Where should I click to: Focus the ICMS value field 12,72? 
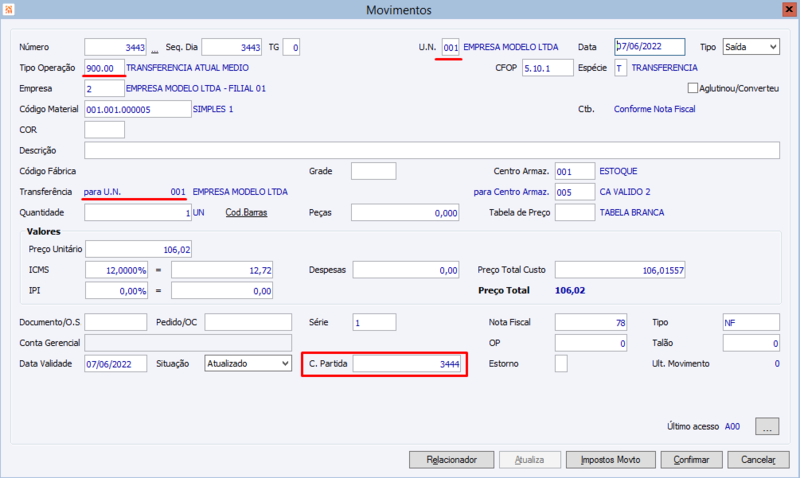(222, 270)
